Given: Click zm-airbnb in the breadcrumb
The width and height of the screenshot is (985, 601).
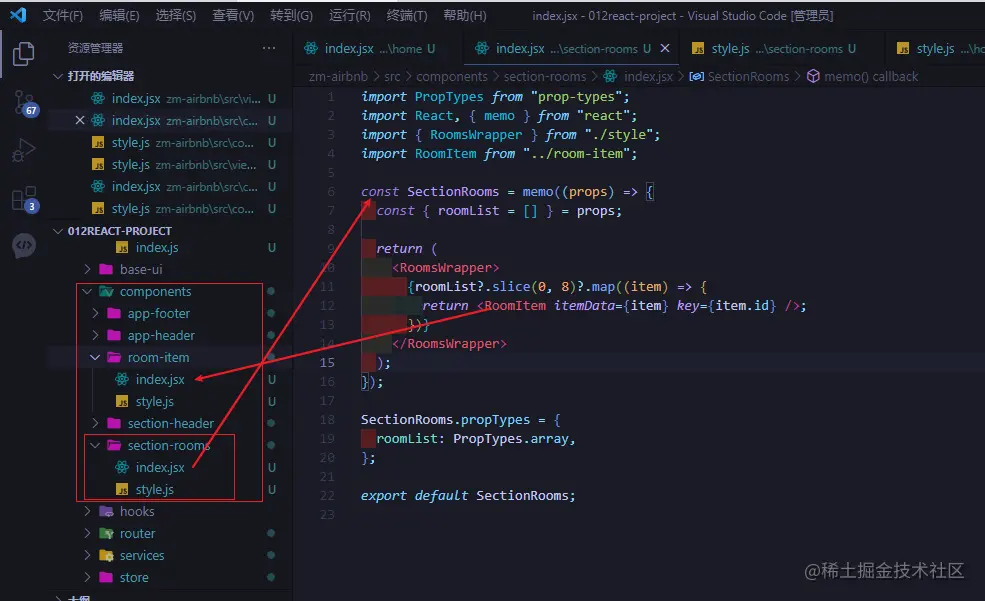Looking at the screenshot, I should tap(338, 77).
